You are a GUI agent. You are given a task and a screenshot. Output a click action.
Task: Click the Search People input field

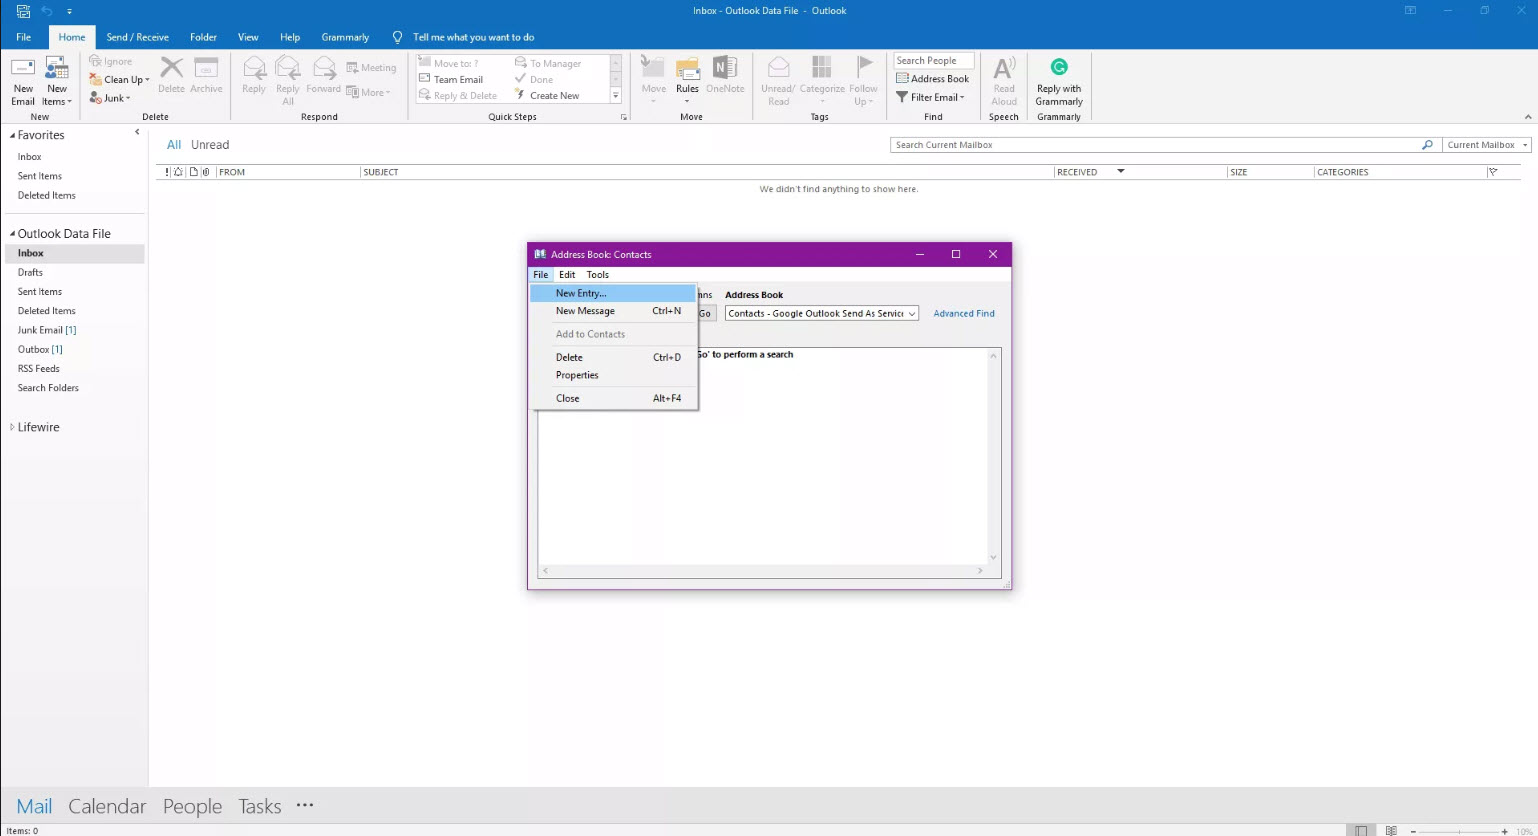(933, 61)
